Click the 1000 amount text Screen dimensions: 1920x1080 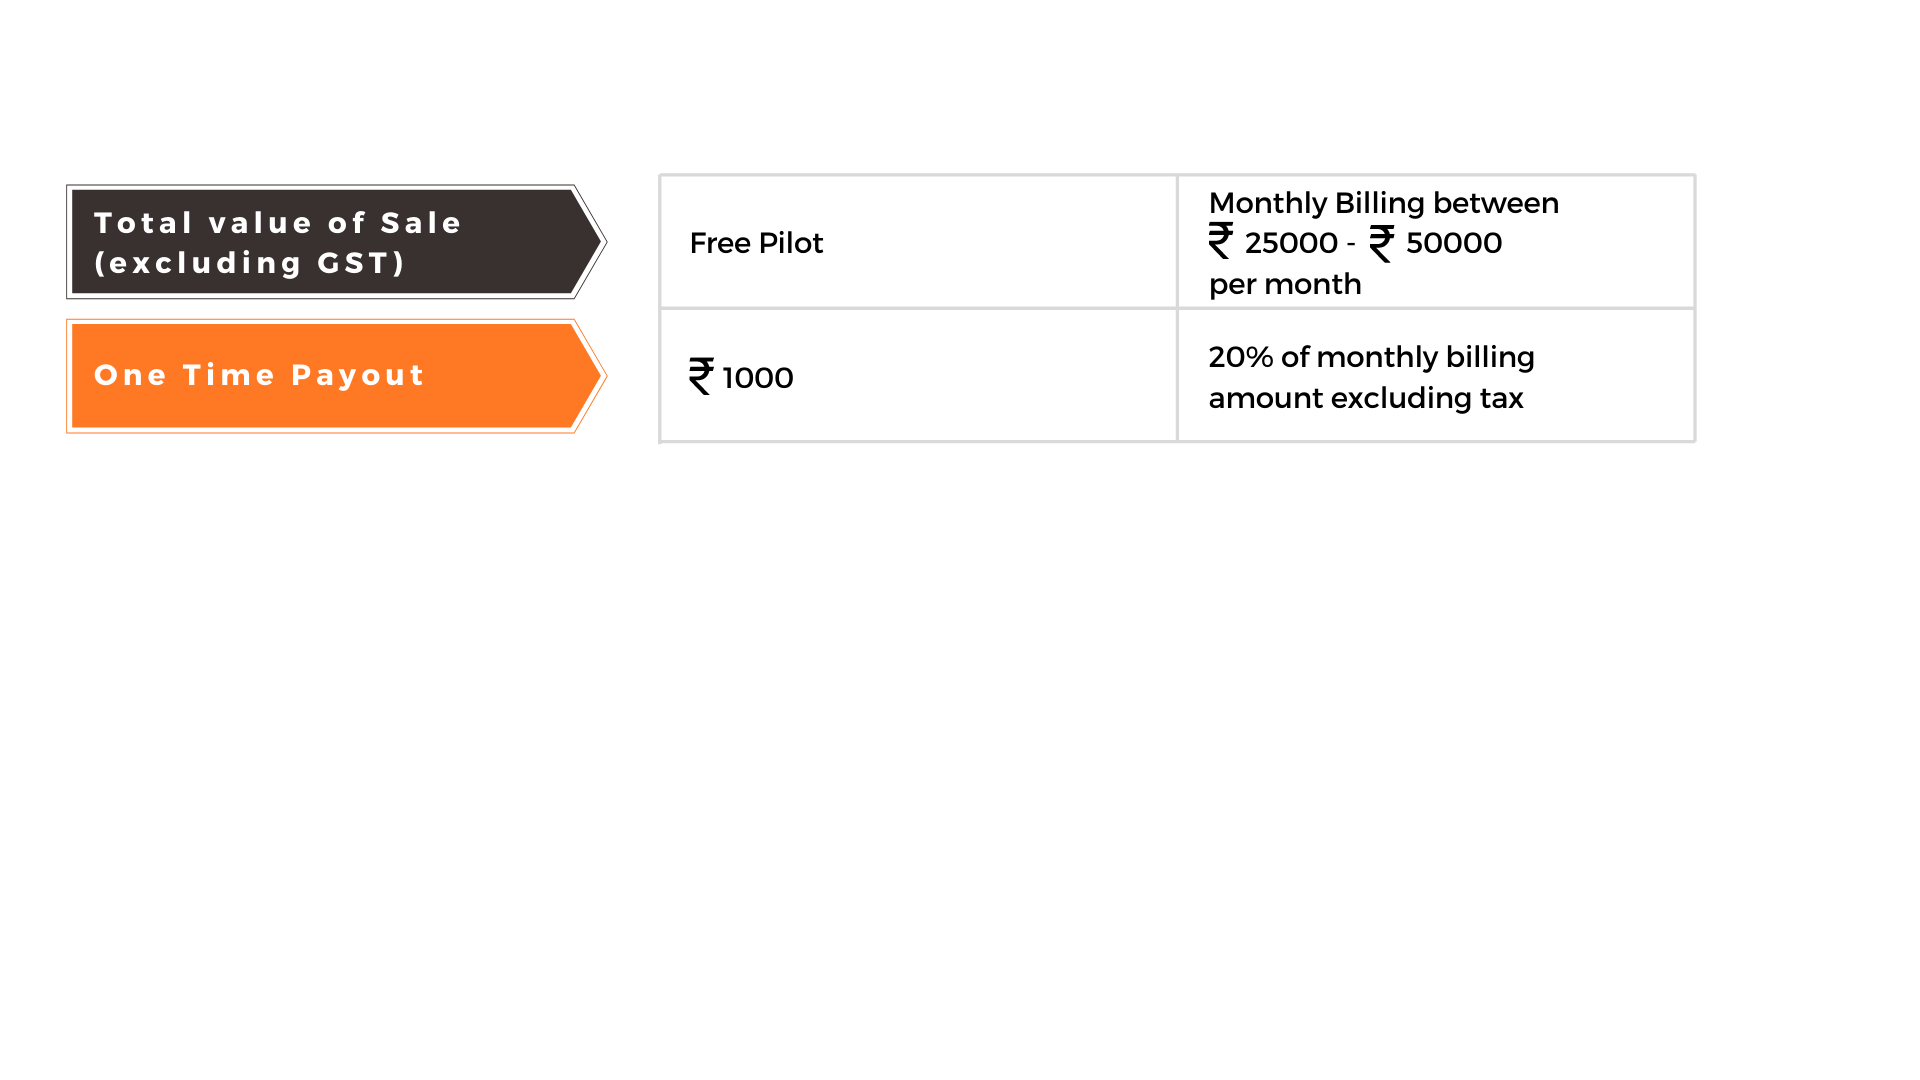pyautogui.click(x=758, y=378)
